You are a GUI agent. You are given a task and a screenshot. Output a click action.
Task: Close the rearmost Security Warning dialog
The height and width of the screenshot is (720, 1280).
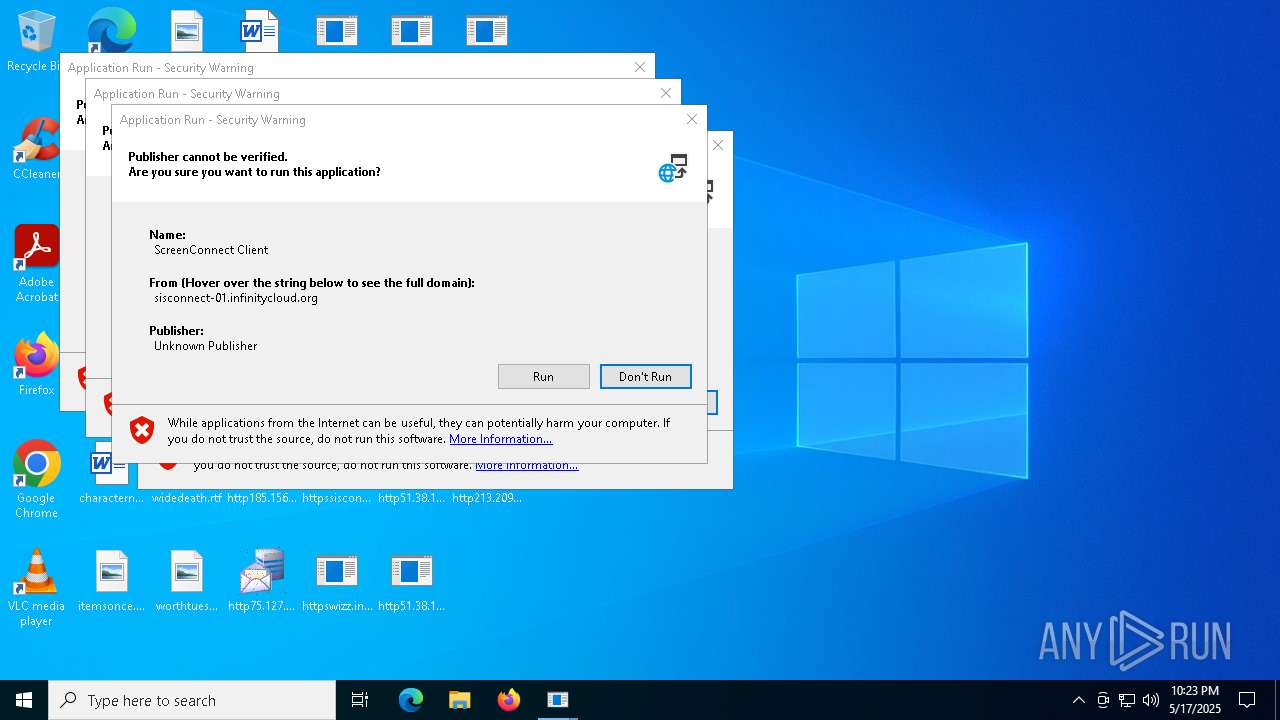pyautogui.click(x=639, y=67)
